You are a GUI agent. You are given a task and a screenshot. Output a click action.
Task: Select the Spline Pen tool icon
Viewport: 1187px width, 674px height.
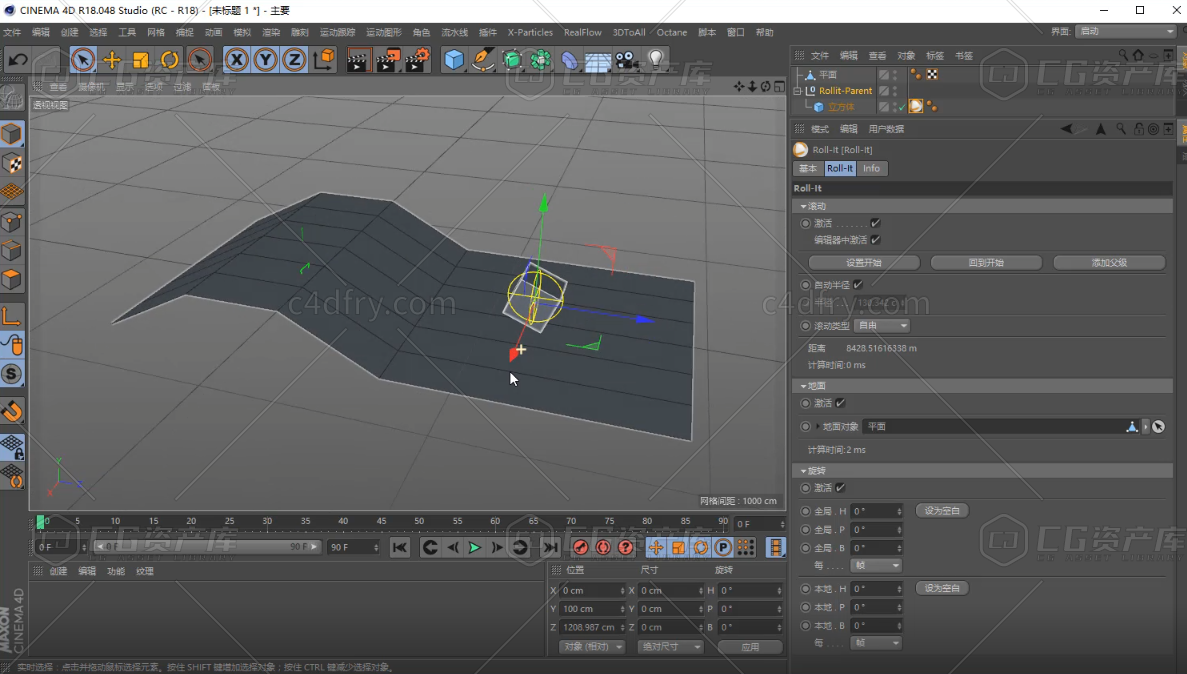coord(482,60)
